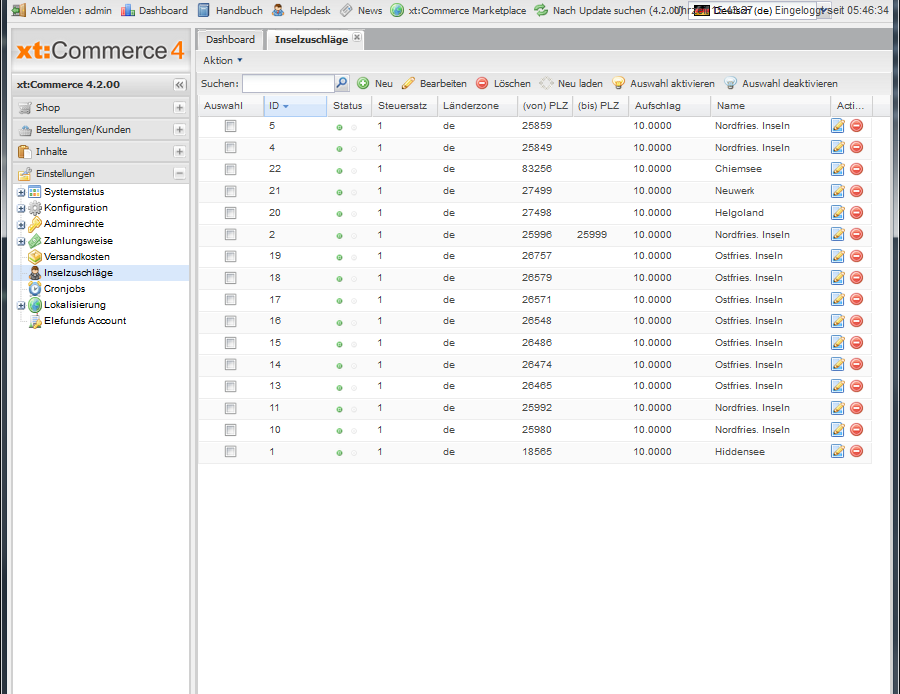Click the Neu laden reload icon

point(546,84)
